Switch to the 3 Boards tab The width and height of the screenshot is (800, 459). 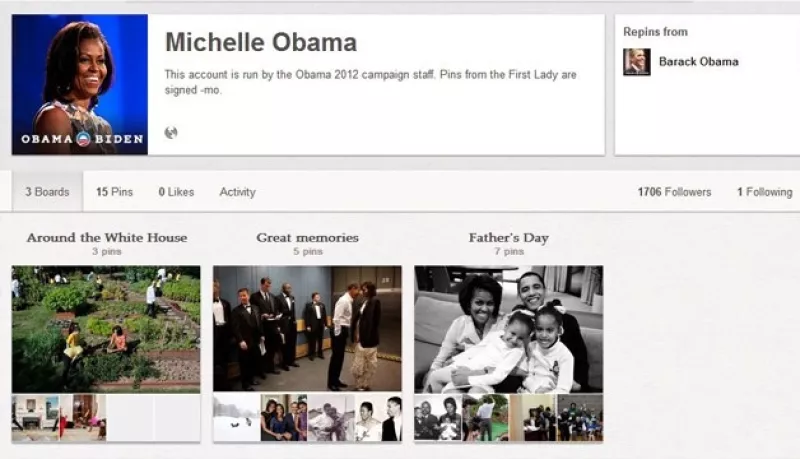coord(47,192)
